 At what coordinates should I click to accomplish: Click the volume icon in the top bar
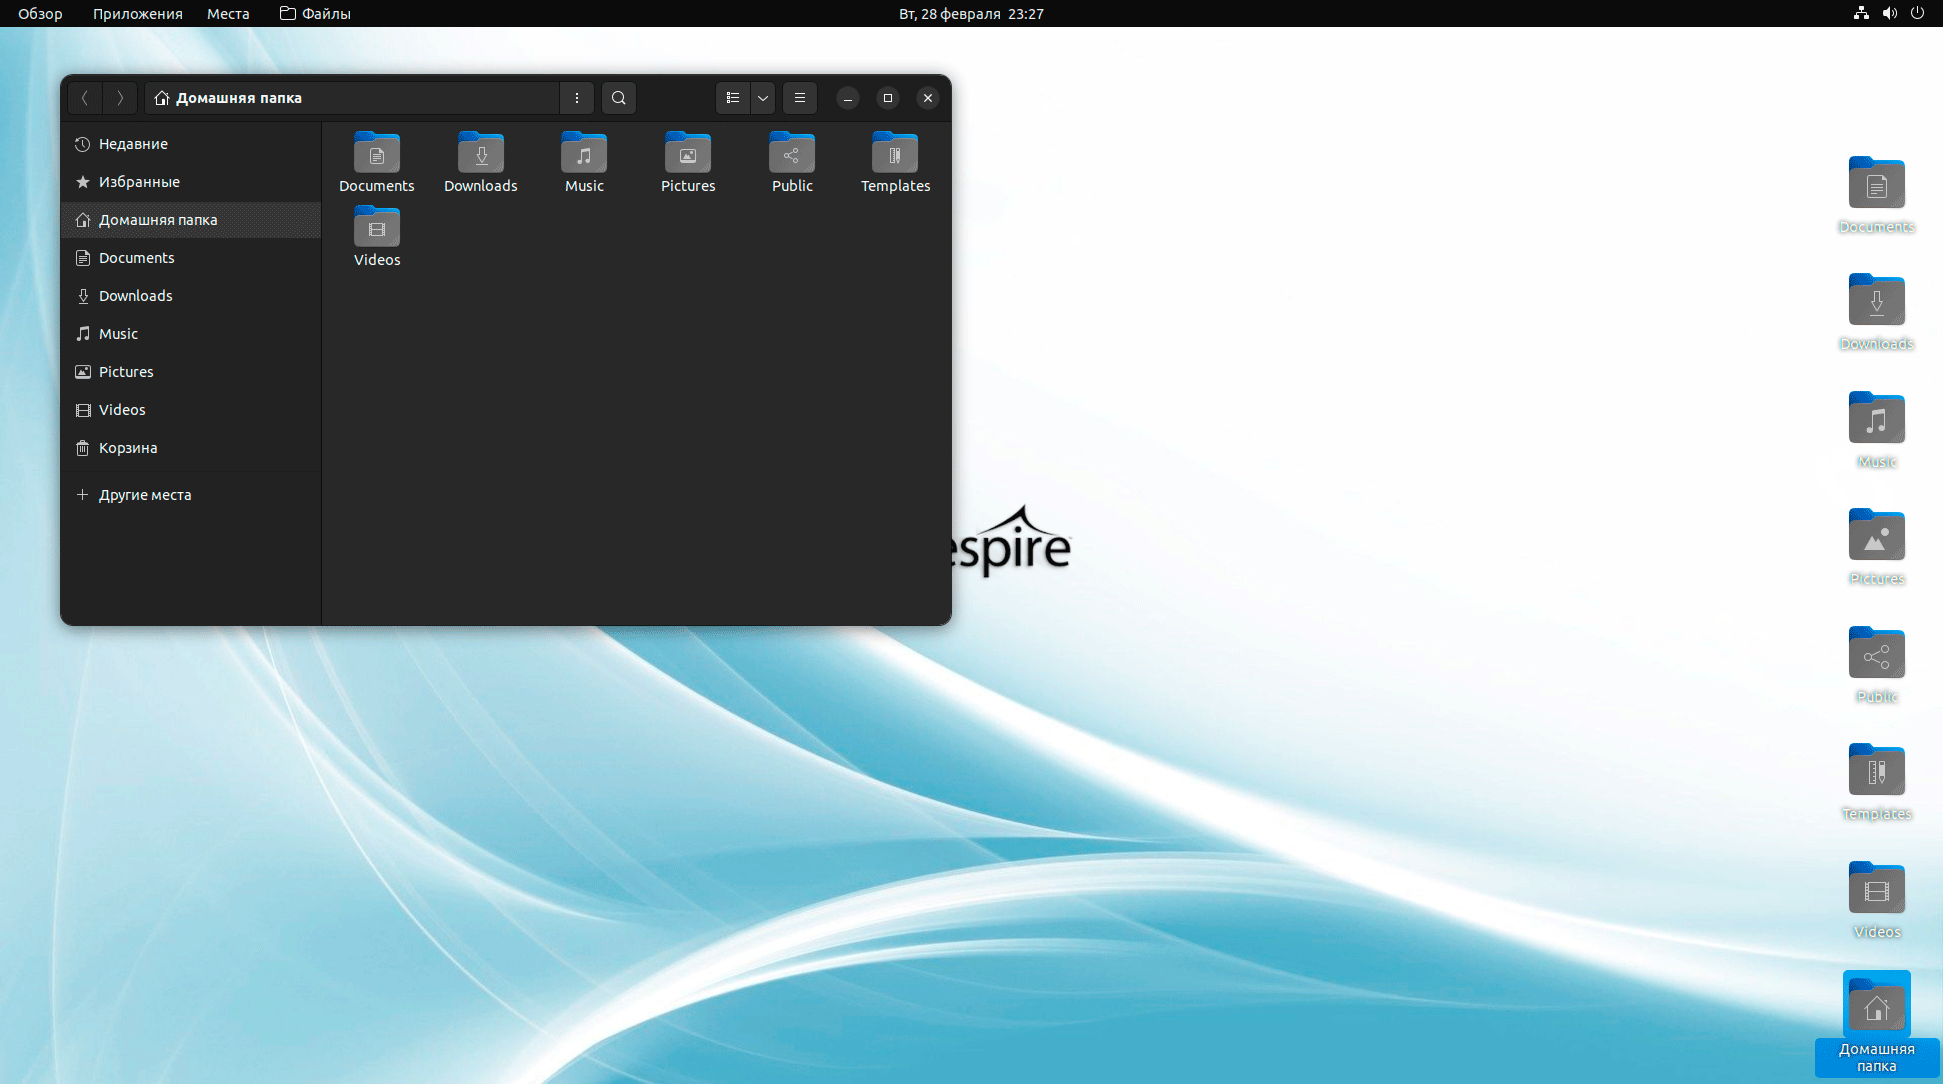(1889, 14)
